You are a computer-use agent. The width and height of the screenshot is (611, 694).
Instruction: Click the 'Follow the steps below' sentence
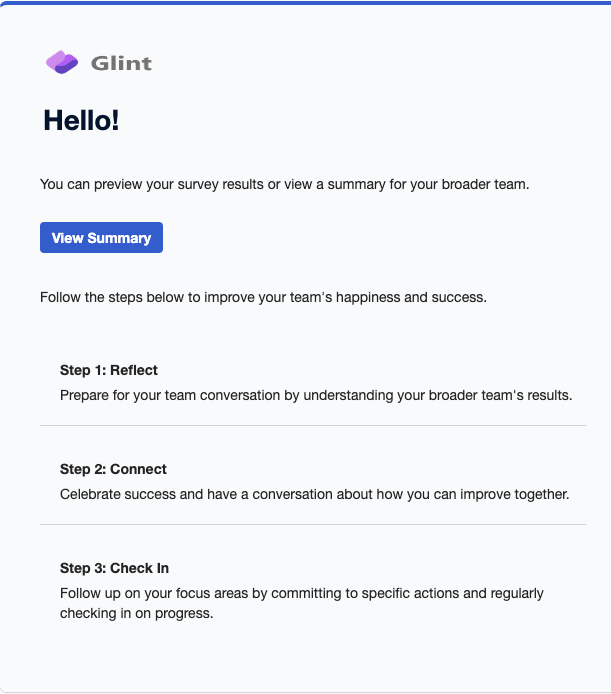[x=263, y=297]
